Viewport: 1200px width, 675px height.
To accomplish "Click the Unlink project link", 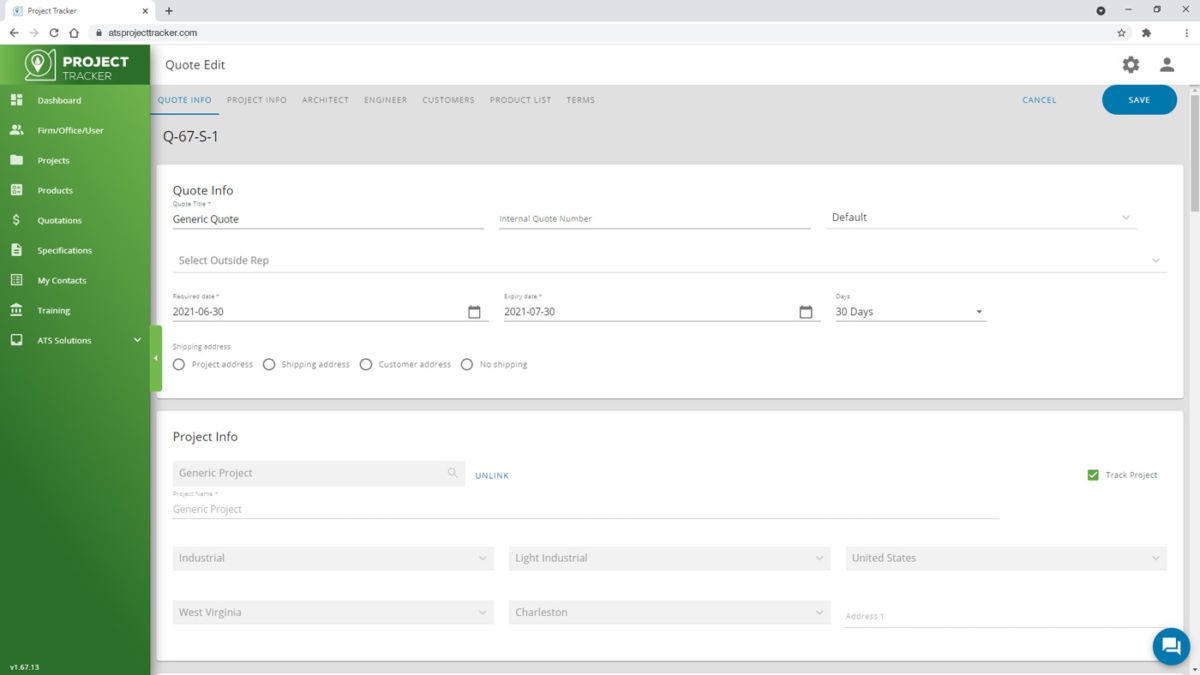I will coord(492,476).
